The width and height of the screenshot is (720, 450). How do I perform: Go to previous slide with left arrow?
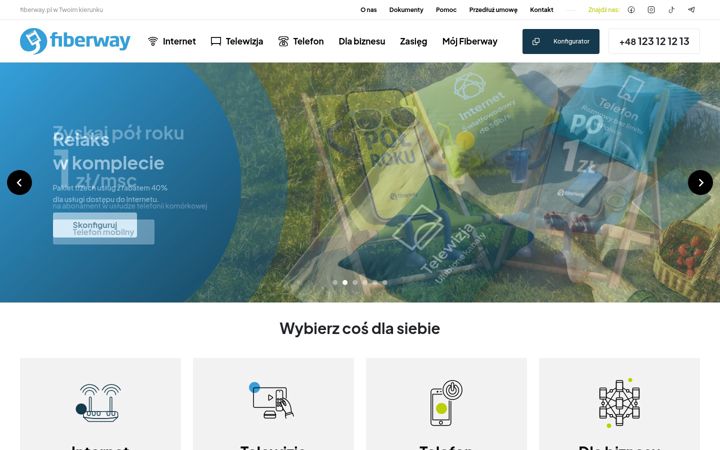click(x=19, y=182)
